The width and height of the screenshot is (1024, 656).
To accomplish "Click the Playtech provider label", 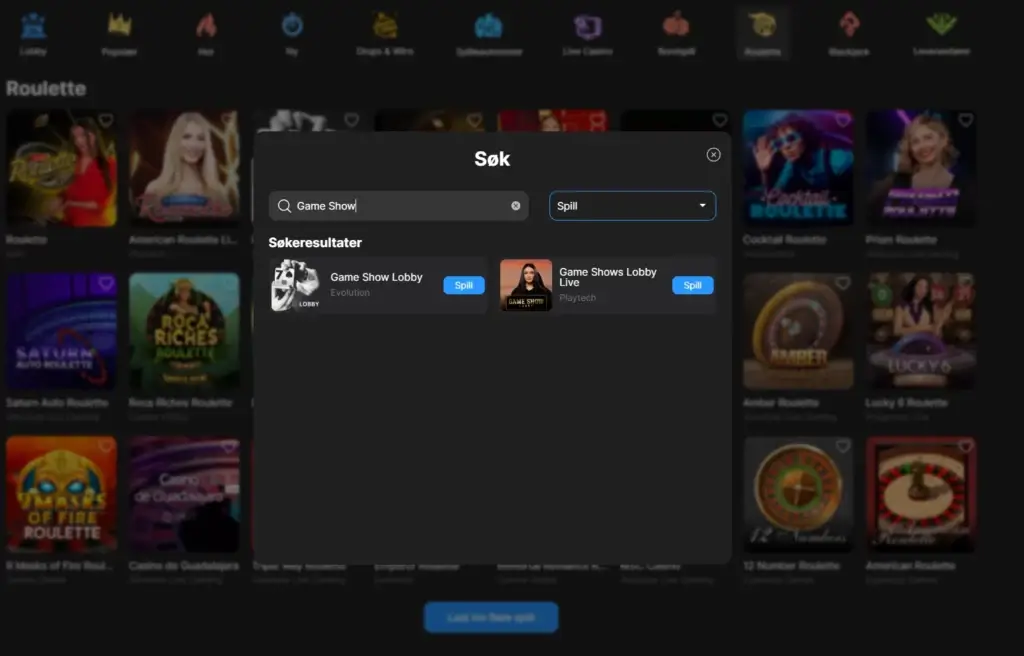I will (577, 298).
